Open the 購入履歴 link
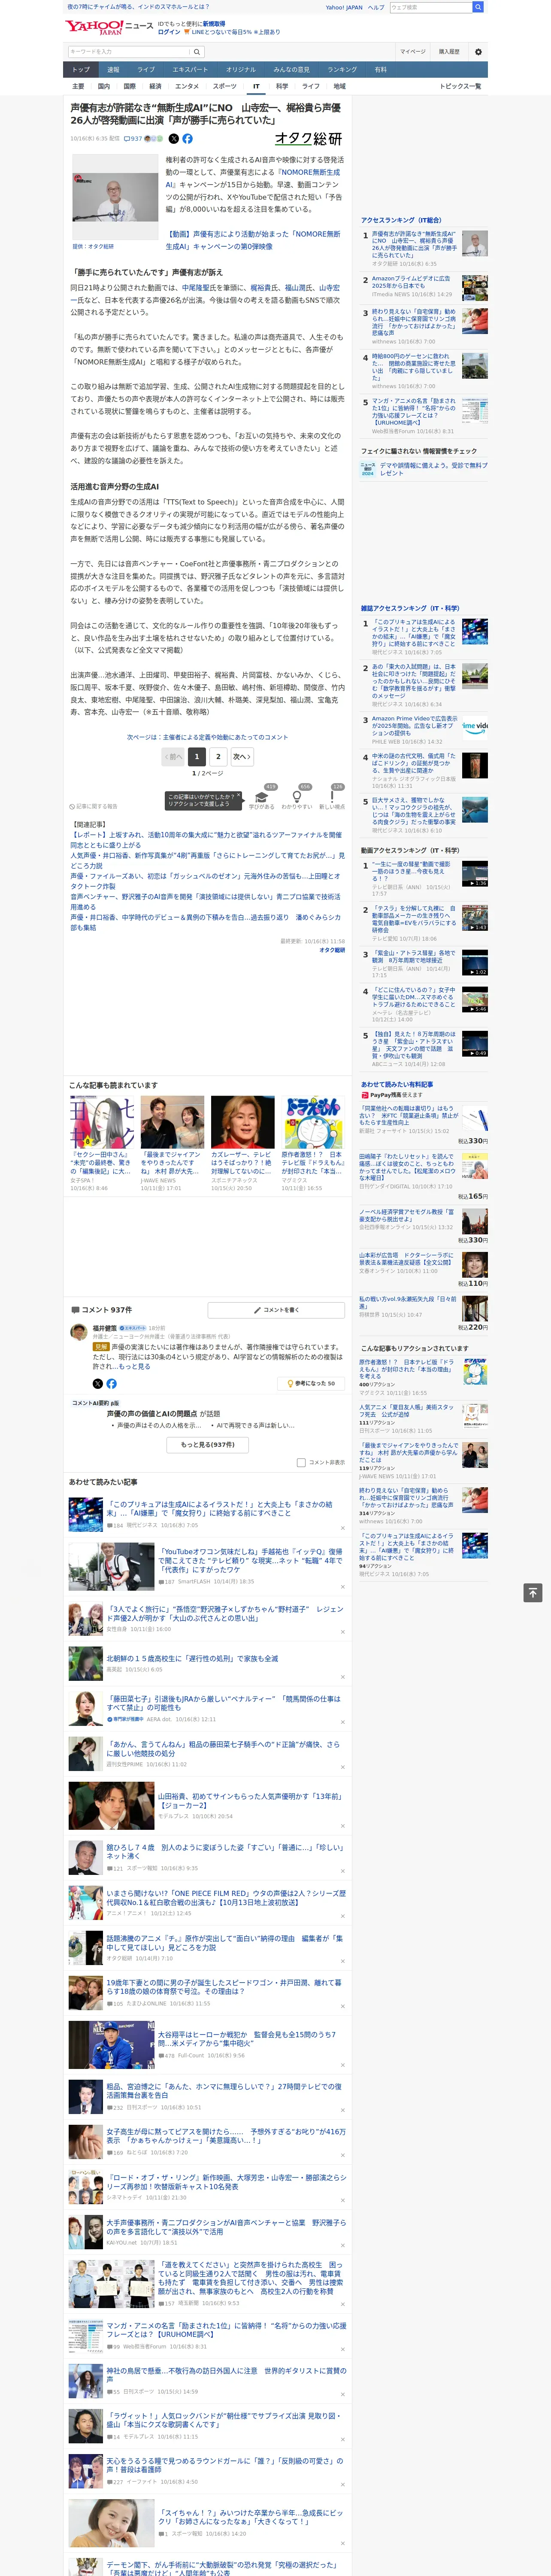The height and width of the screenshot is (2576, 551). pyautogui.click(x=449, y=52)
